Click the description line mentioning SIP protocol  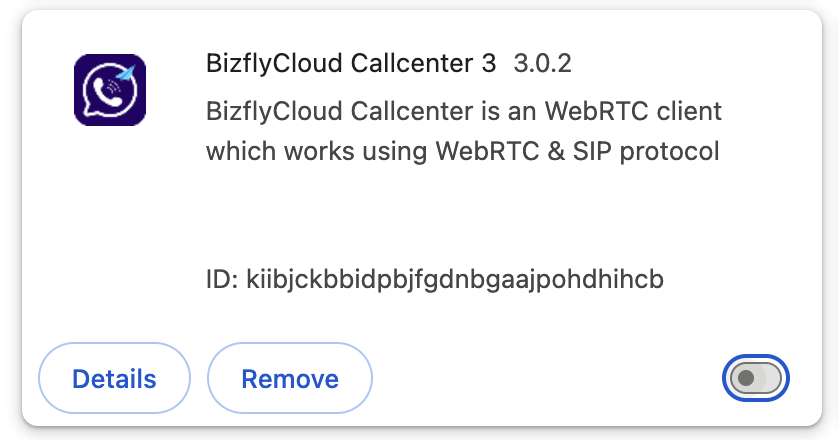[x=462, y=152]
